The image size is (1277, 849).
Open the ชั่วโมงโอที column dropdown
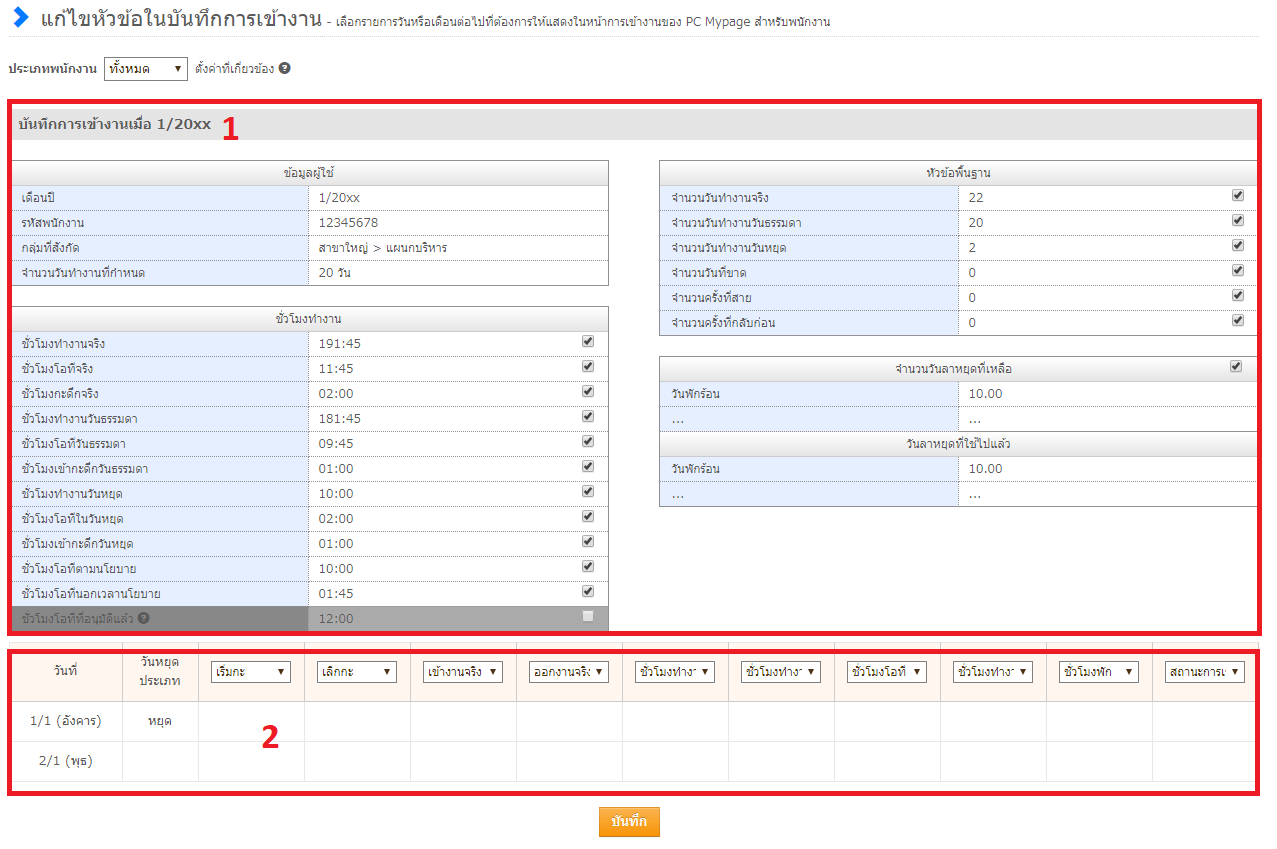[x=887, y=672]
